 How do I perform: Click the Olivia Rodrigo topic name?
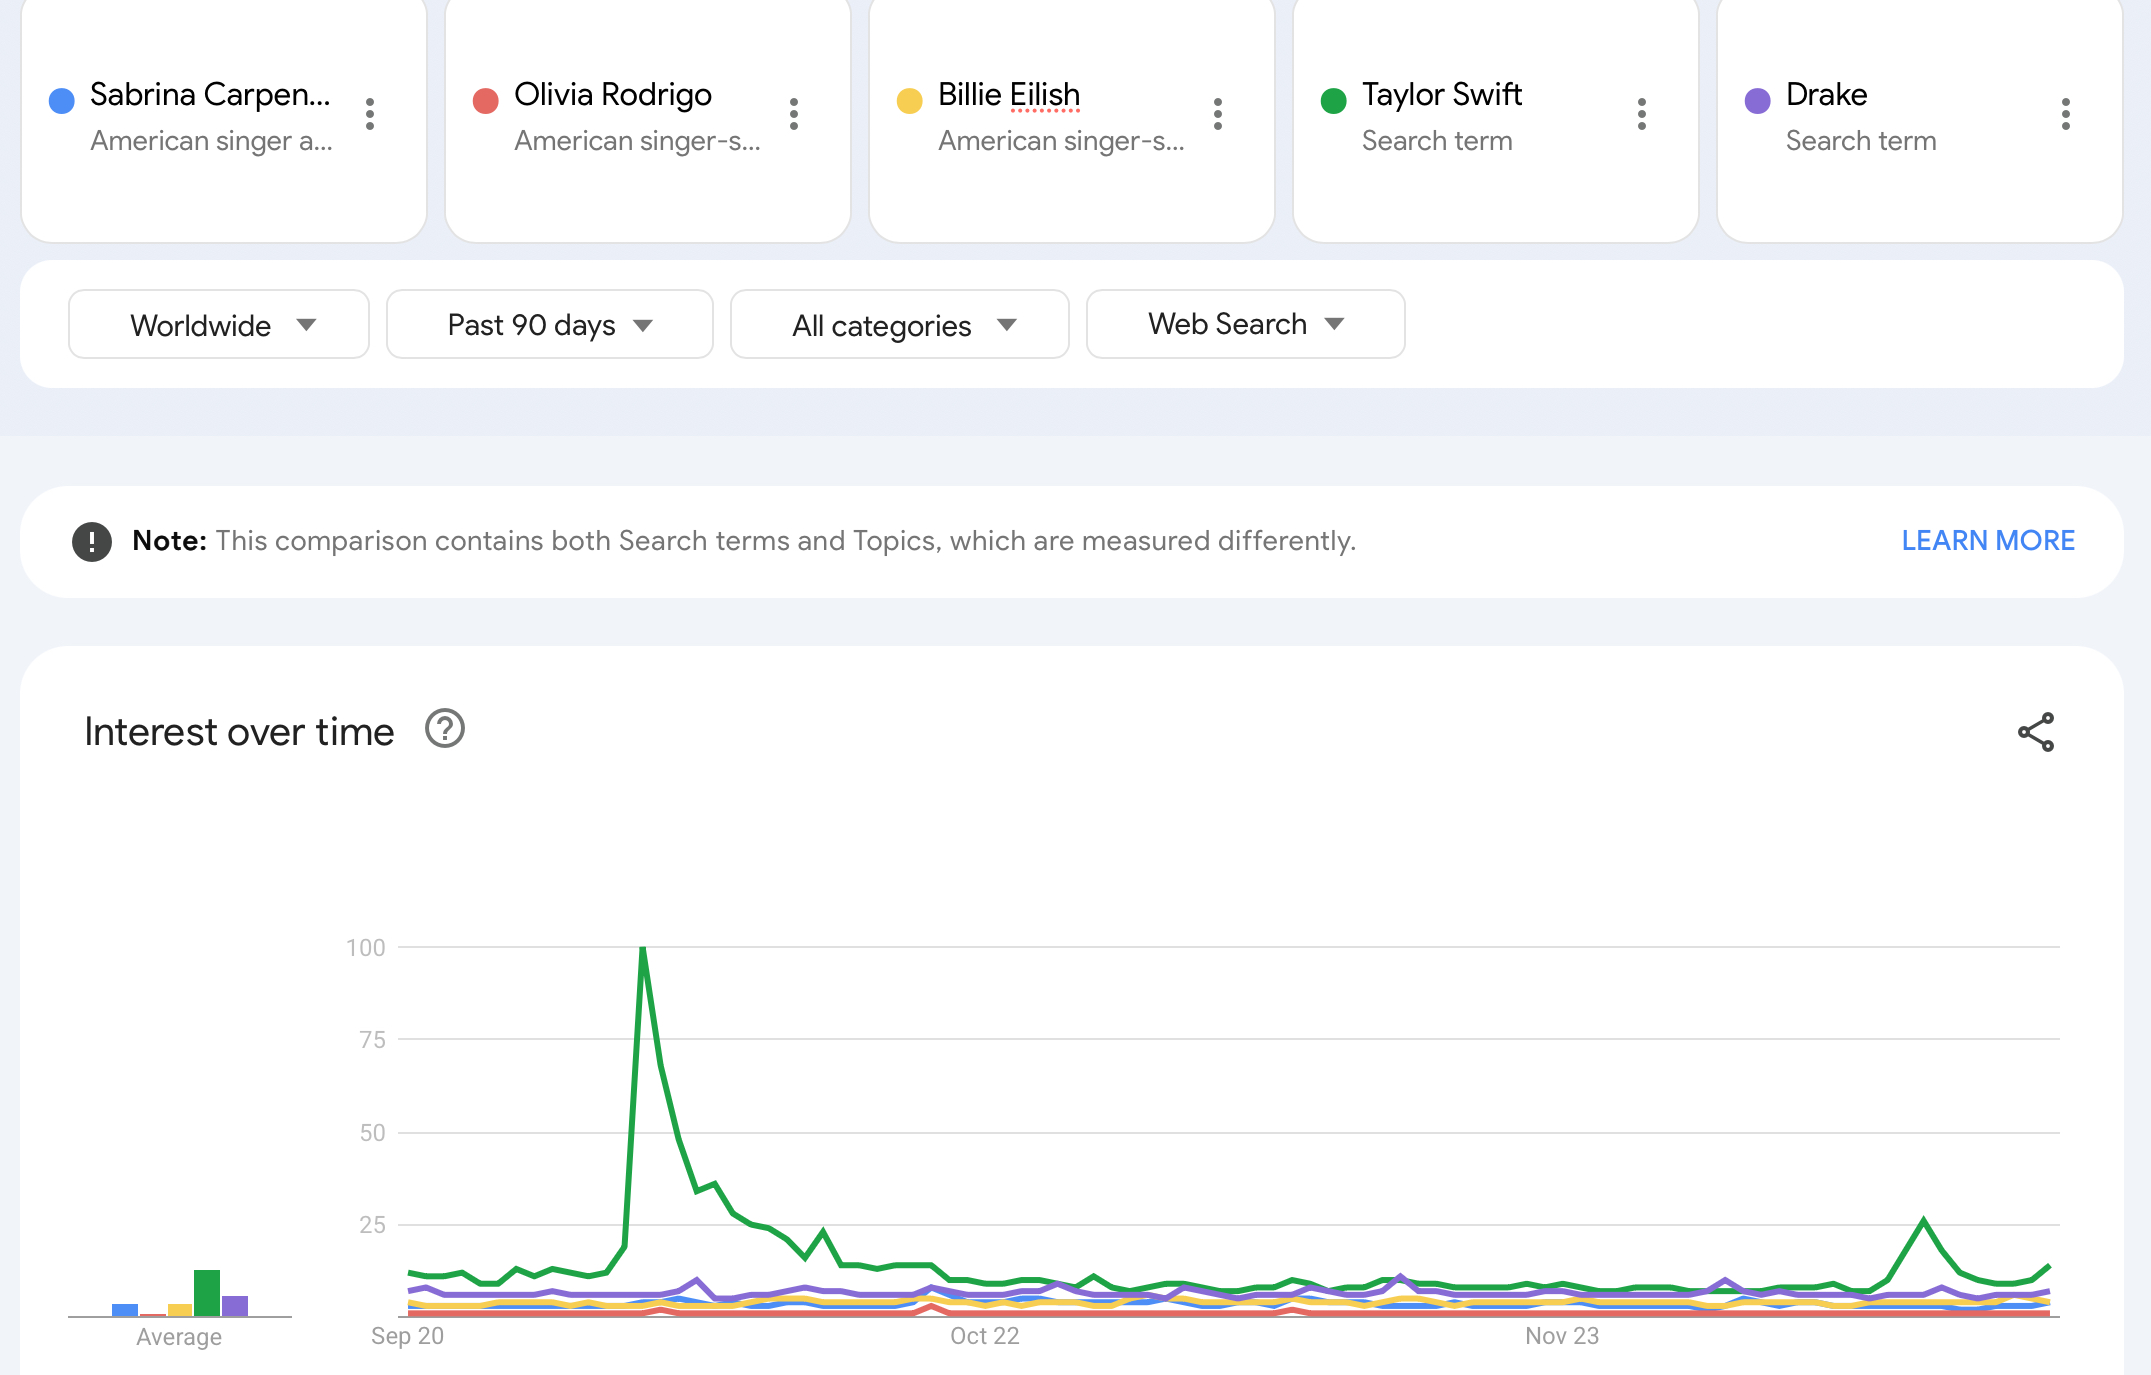coord(612,95)
